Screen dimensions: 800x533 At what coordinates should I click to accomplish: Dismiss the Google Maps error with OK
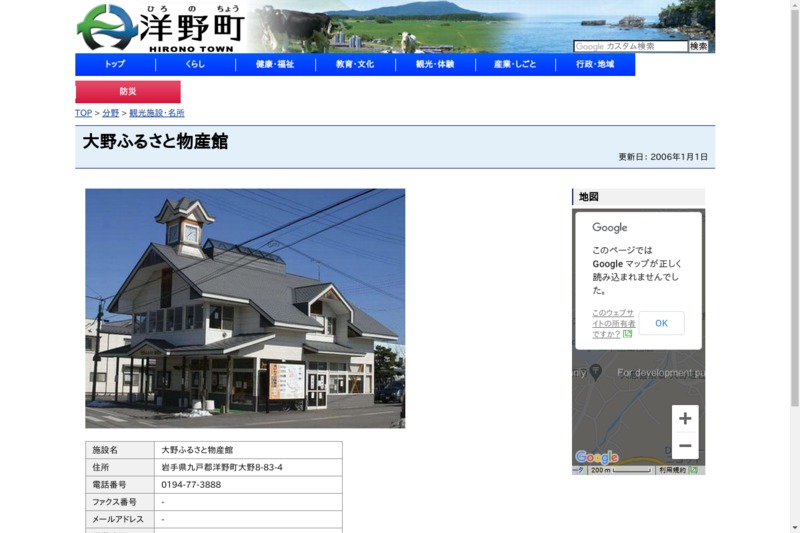[661, 323]
